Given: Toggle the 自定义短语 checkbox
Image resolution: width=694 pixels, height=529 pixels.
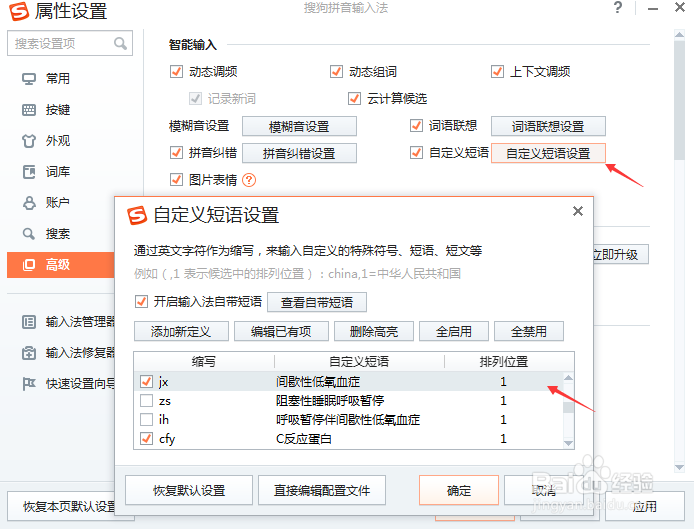Looking at the screenshot, I should pyautogui.click(x=416, y=153).
